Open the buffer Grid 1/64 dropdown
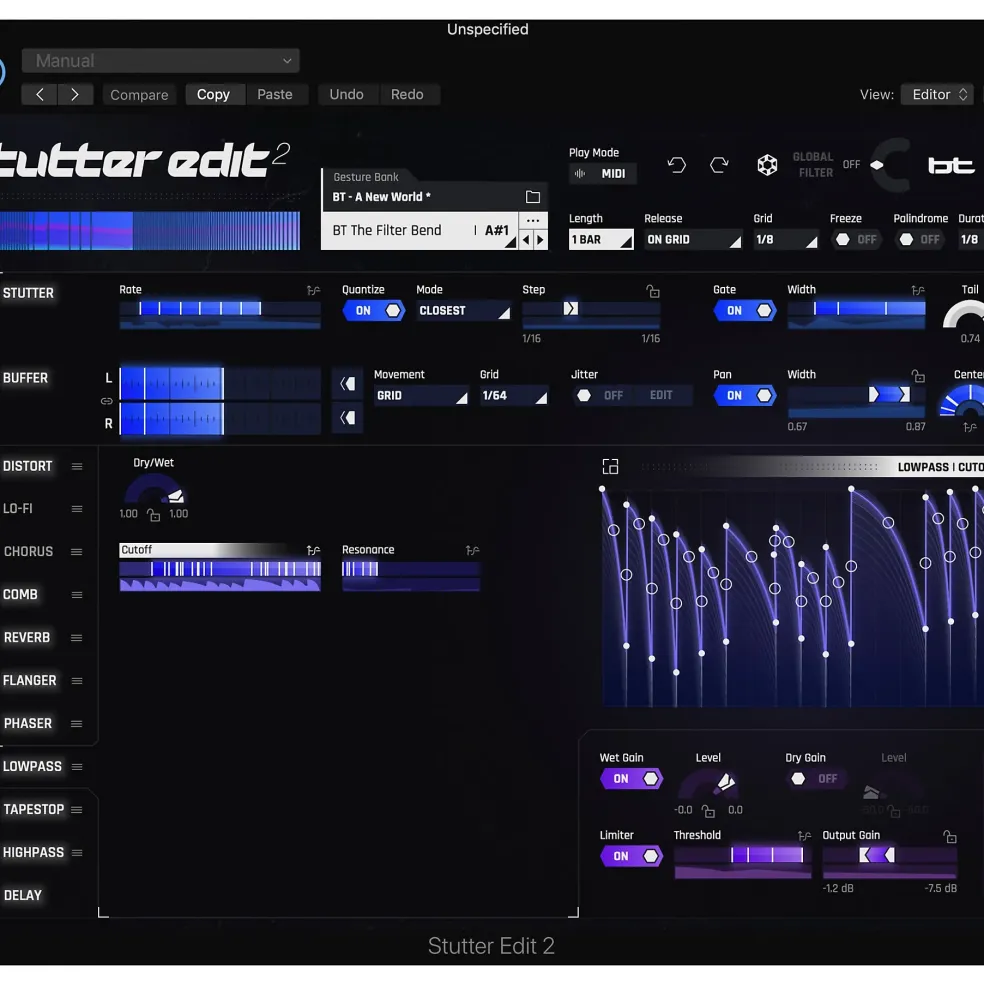 513,395
